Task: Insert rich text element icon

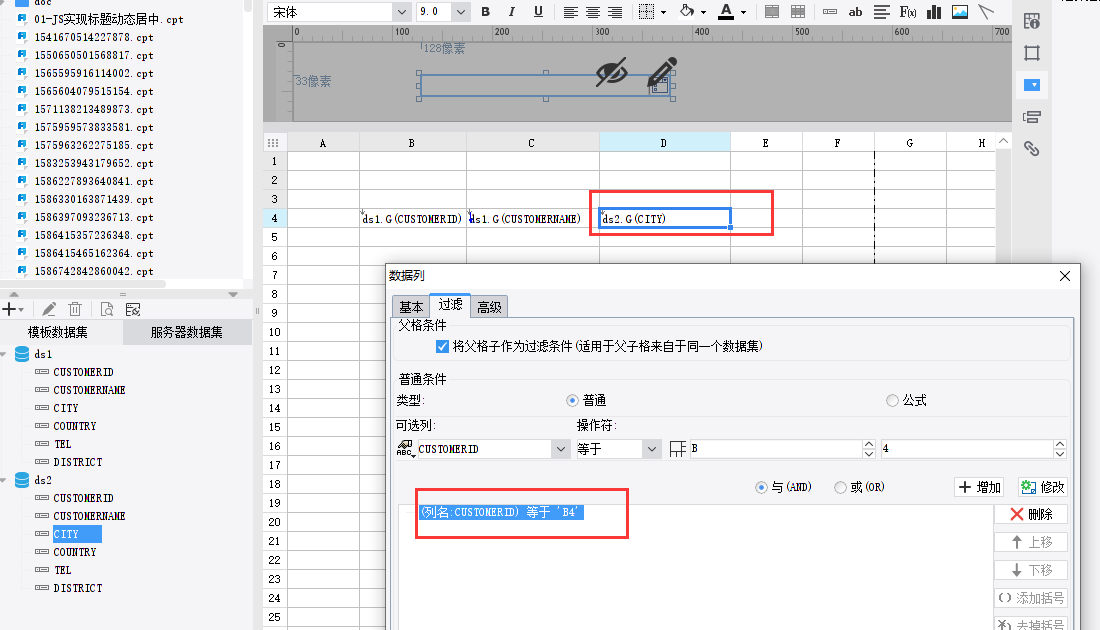Action: [881, 12]
